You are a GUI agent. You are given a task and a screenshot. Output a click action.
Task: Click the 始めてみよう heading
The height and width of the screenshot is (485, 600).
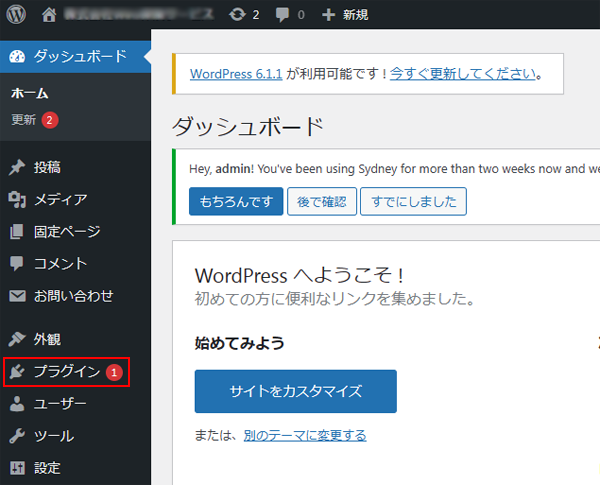click(240, 343)
